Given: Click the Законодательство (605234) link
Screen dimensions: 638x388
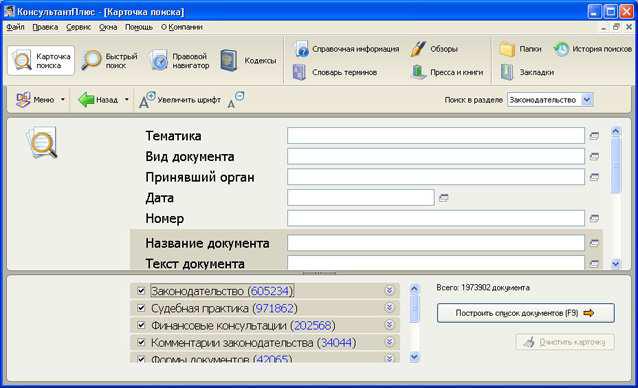Looking at the screenshot, I should point(222,291).
